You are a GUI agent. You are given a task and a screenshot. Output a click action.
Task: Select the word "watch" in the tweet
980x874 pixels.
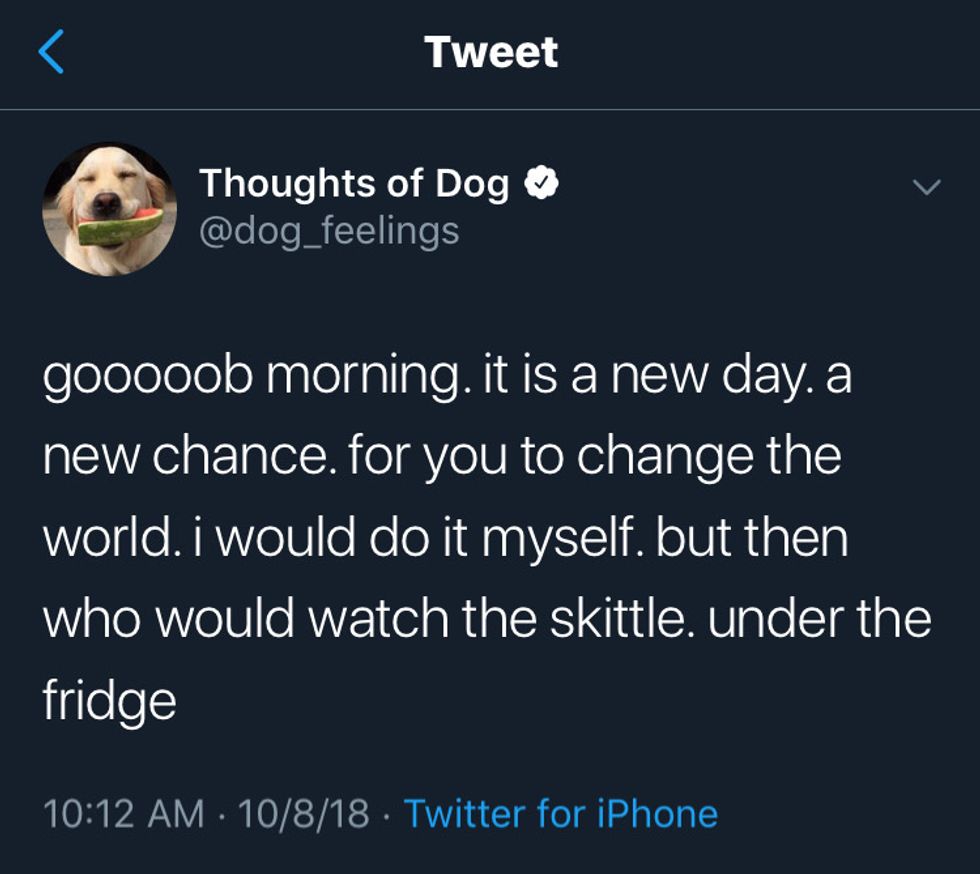tap(375, 617)
